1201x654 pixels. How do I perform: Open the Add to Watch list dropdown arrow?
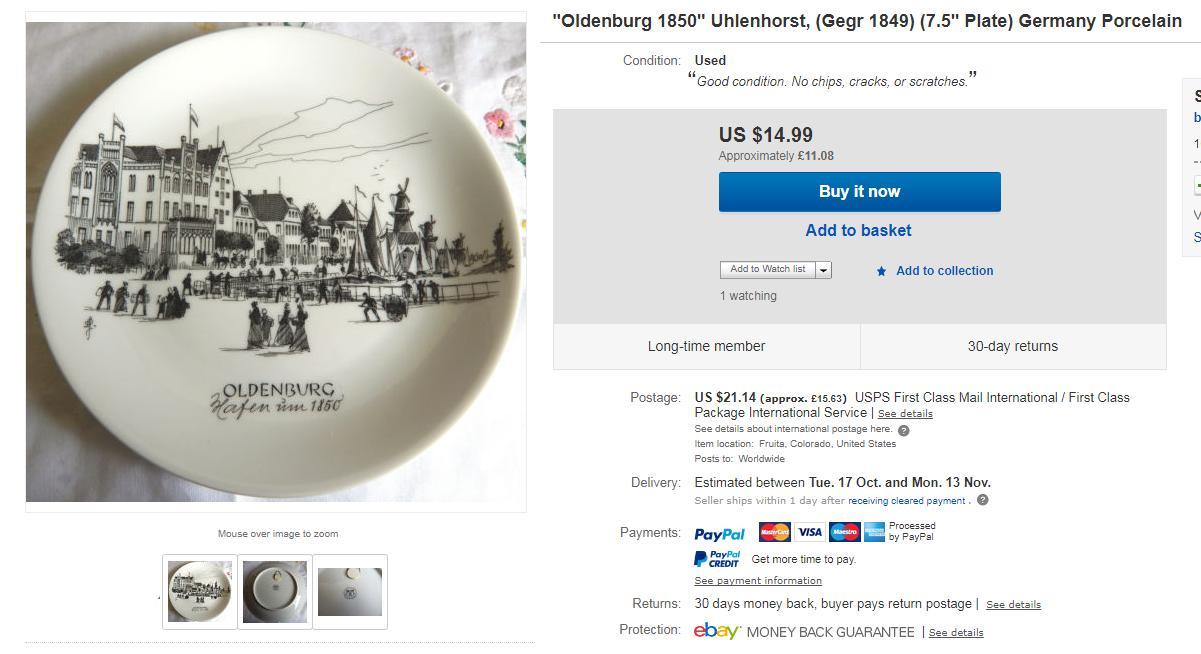[x=823, y=270]
